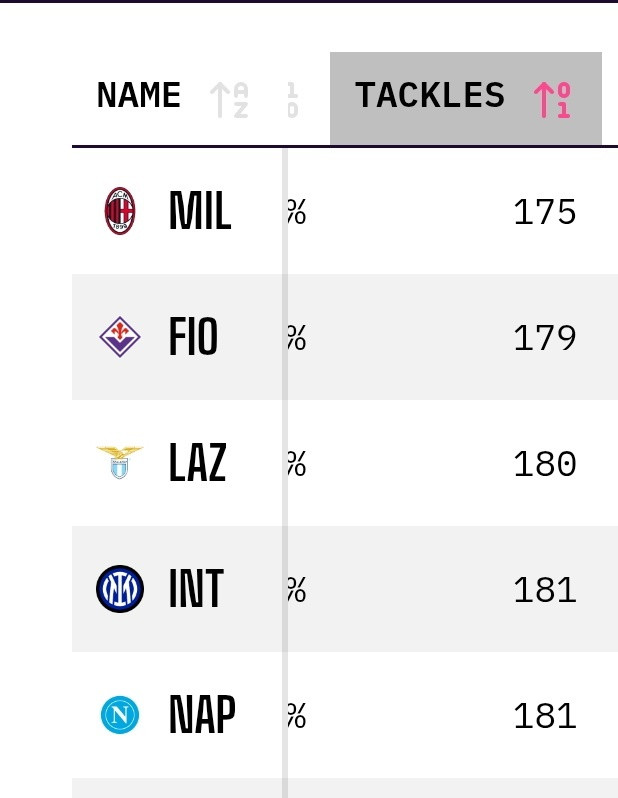Open the INT team link
The image size is (618, 798).
click(196, 590)
